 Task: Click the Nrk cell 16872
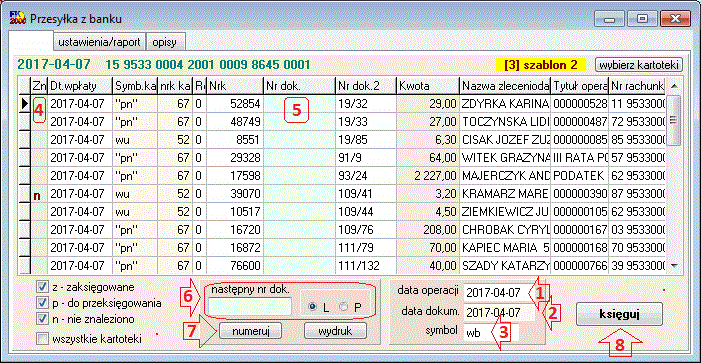(x=234, y=248)
